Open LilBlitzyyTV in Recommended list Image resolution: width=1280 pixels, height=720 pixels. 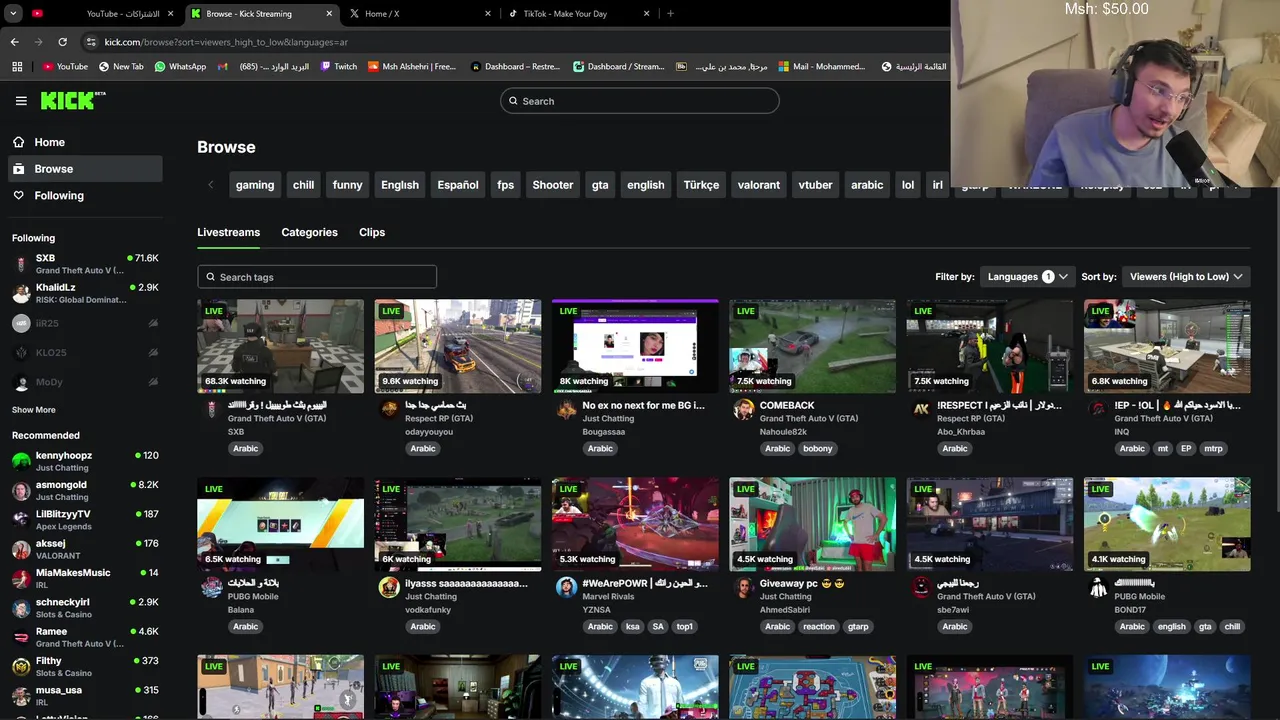coord(85,520)
